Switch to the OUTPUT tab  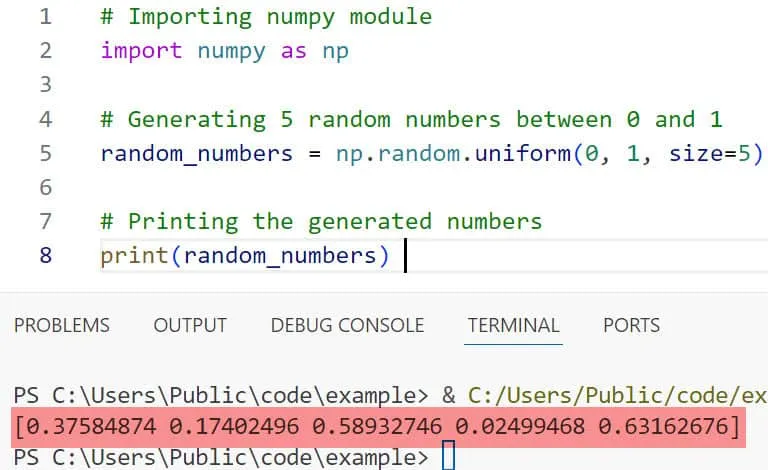pyautogui.click(x=190, y=325)
